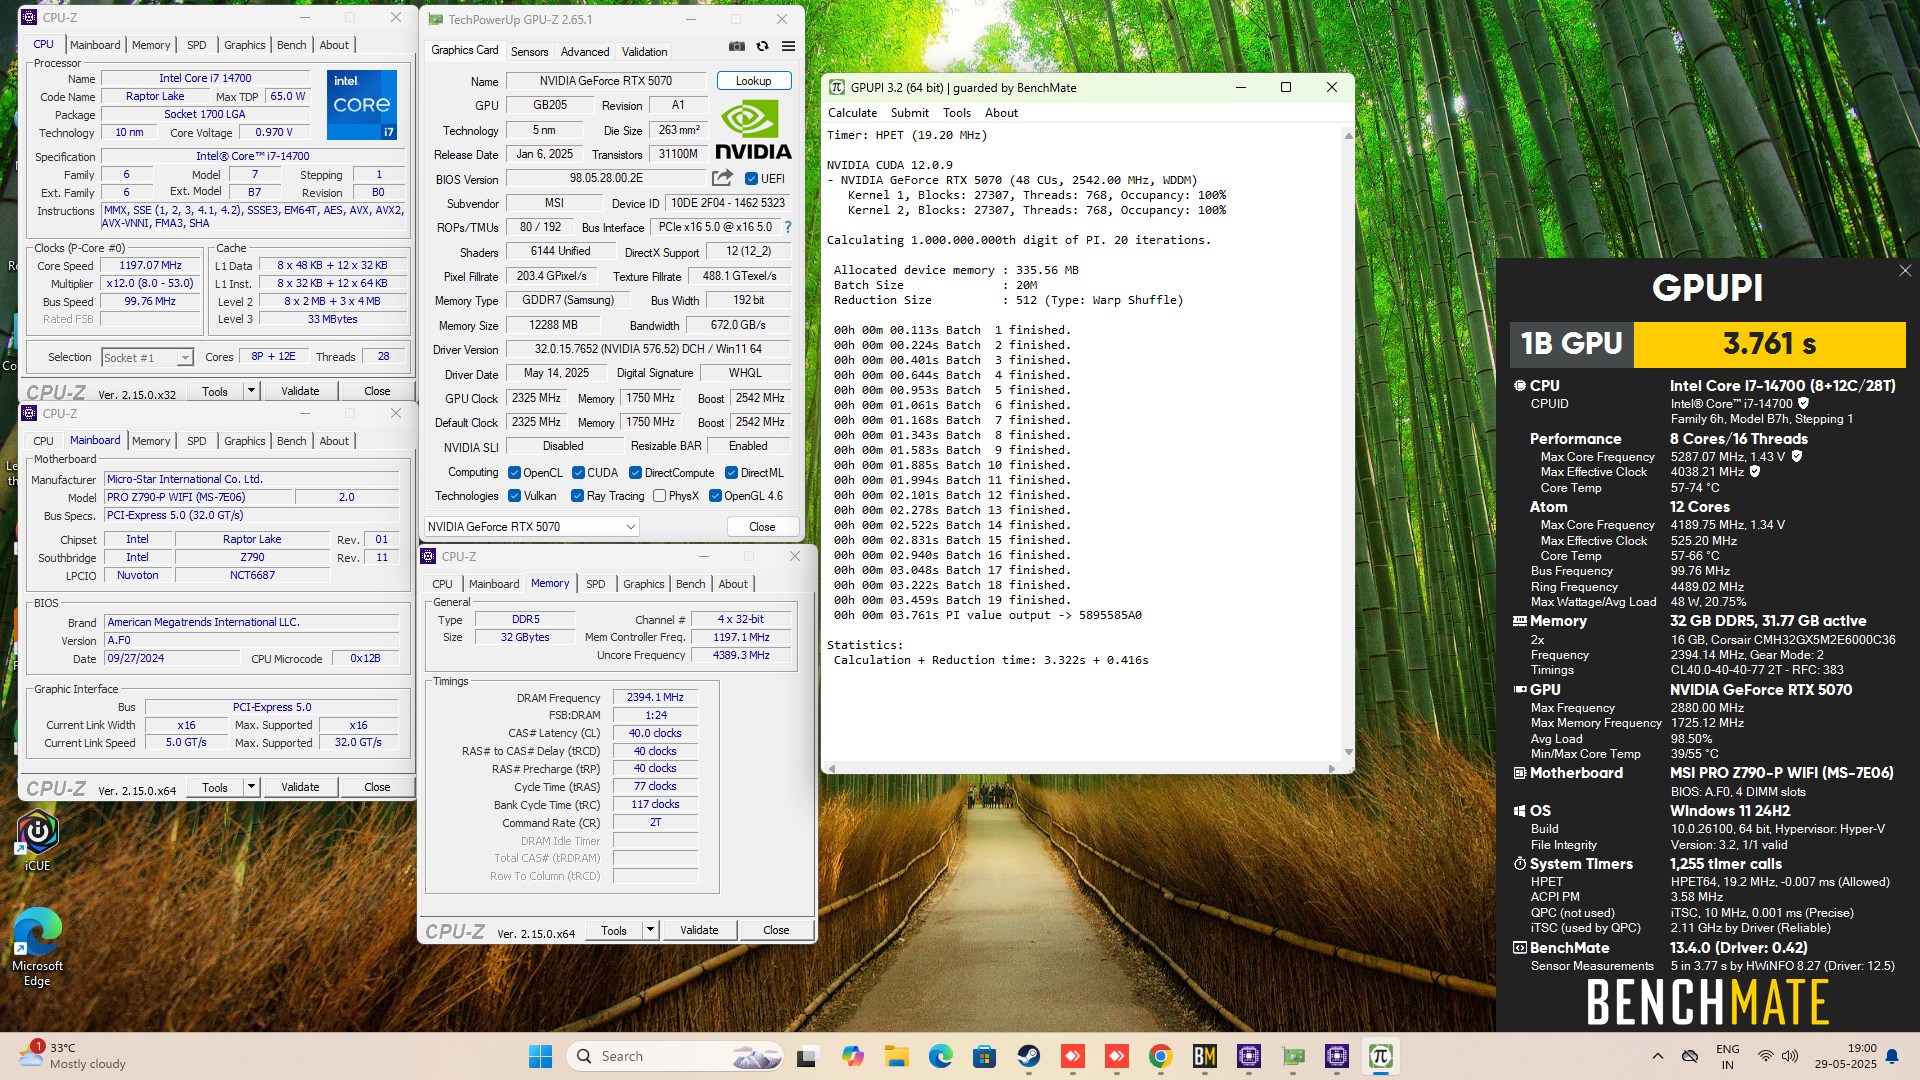1920x1080 pixels.
Task: Click the BIOS export share icon
Action: [722, 178]
